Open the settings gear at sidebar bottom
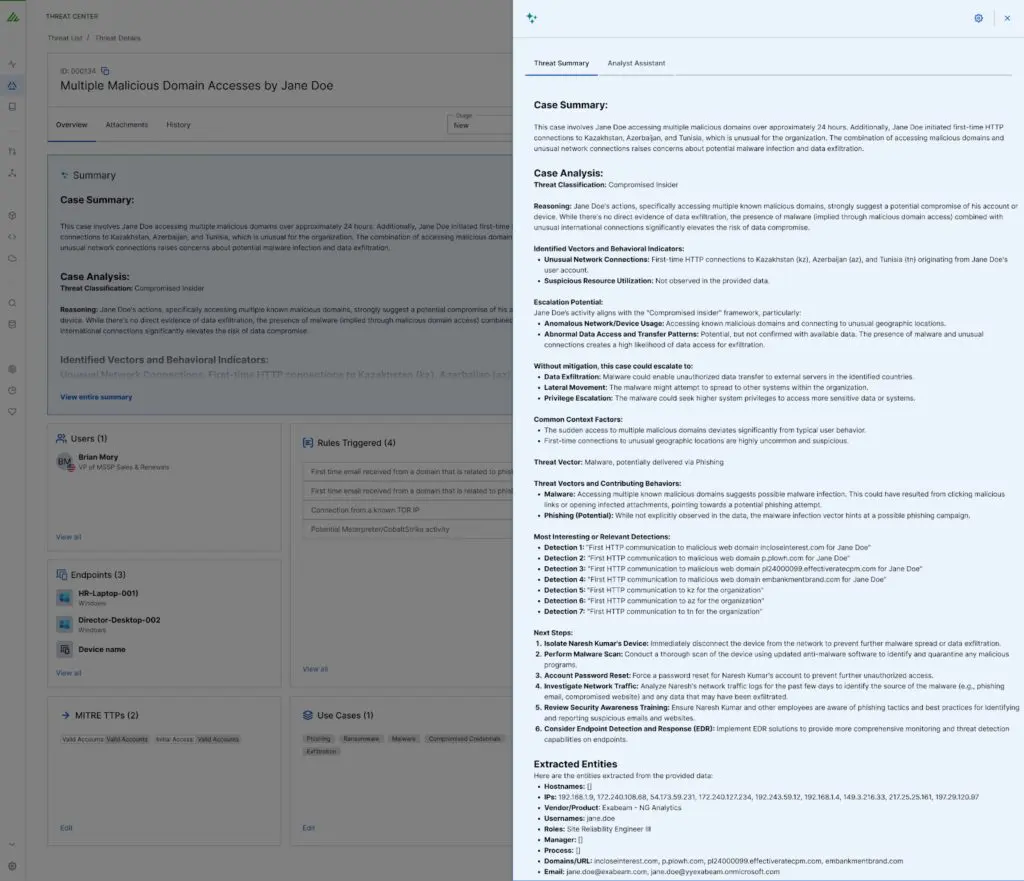 (12, 865)
